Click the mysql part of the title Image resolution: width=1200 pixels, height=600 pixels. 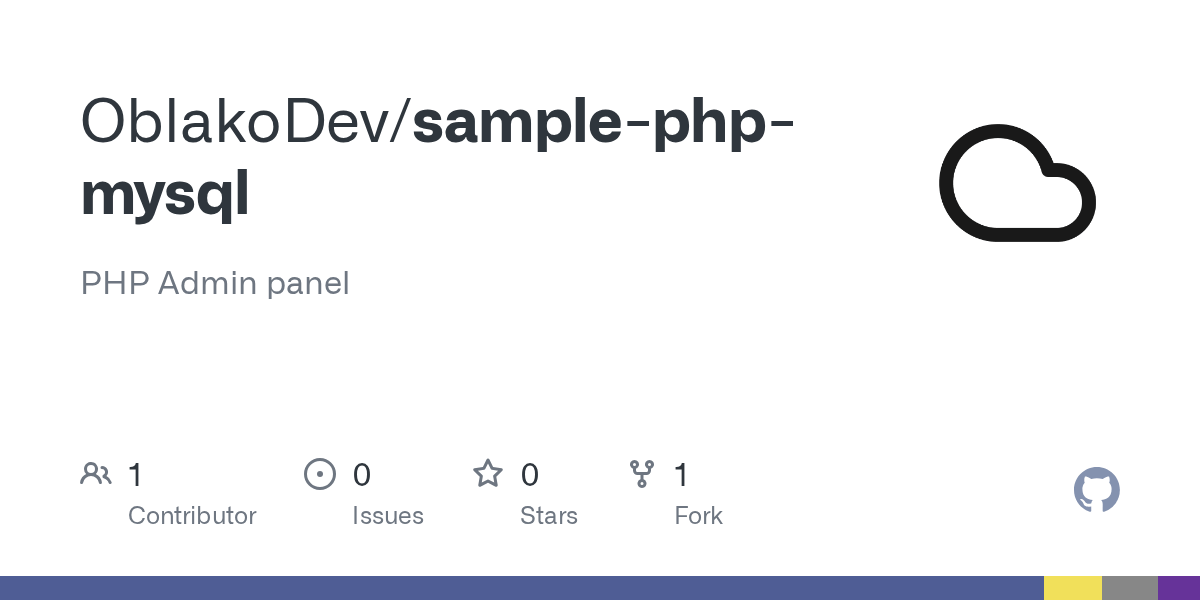(x=165, y=194)
